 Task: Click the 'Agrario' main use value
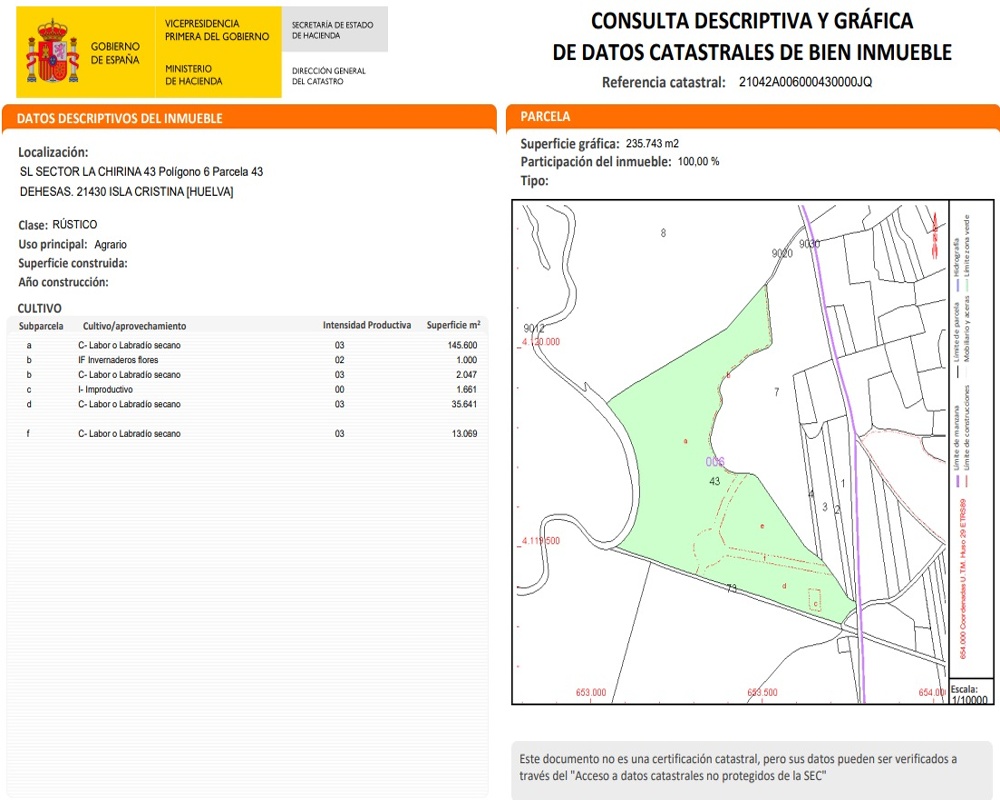pos(110,244)
